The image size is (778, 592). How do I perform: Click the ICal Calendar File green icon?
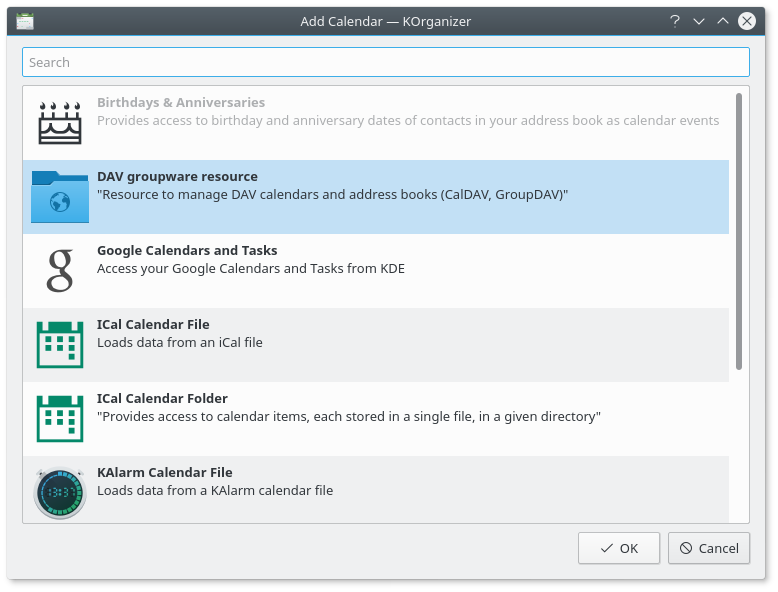59,345
